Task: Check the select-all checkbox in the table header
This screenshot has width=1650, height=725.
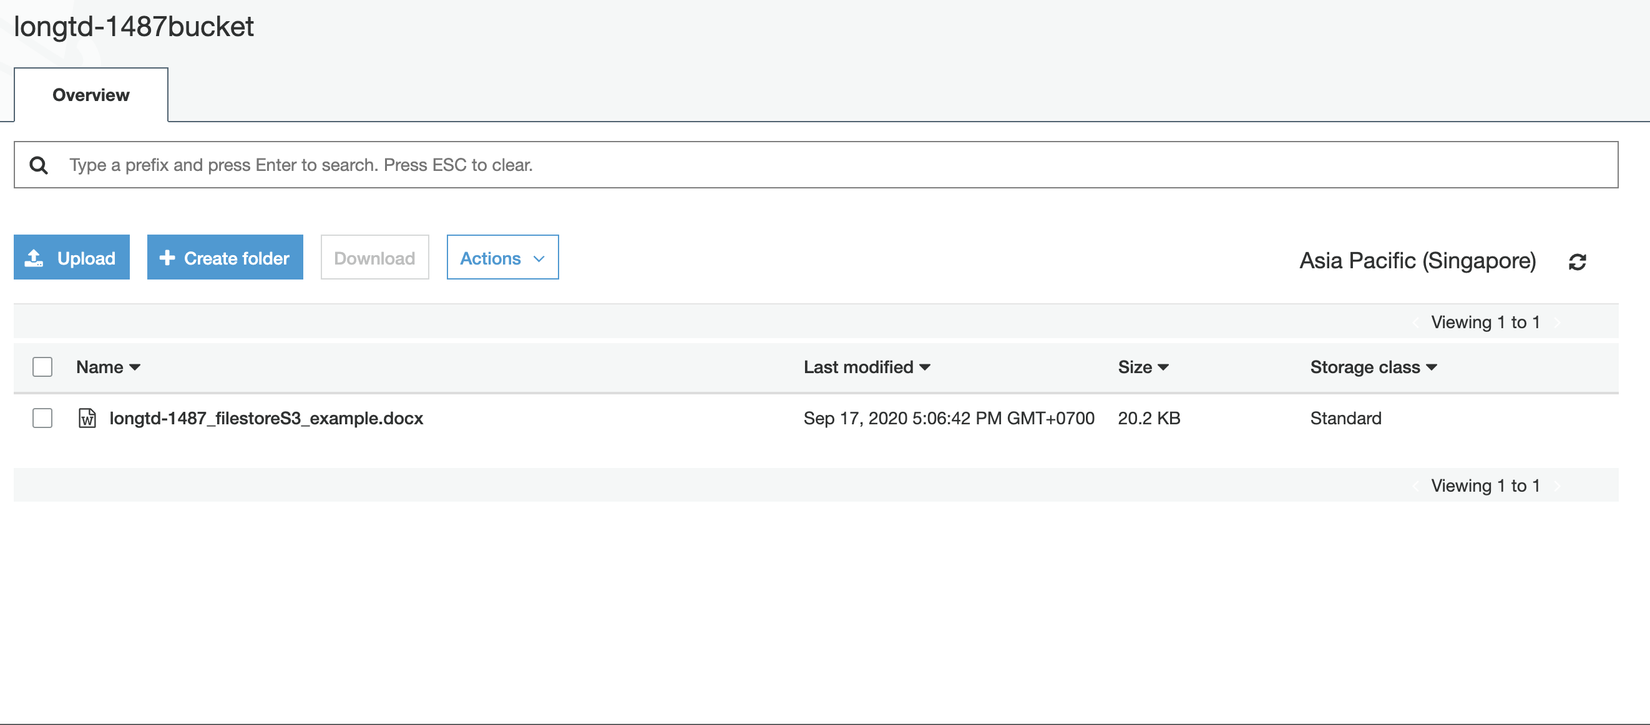Action: coord(42,367)
